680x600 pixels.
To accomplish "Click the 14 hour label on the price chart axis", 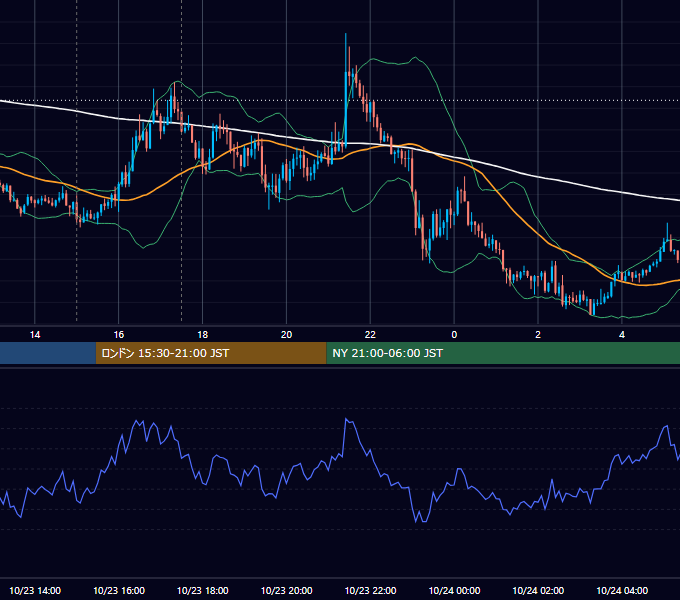I will point(35,335).
